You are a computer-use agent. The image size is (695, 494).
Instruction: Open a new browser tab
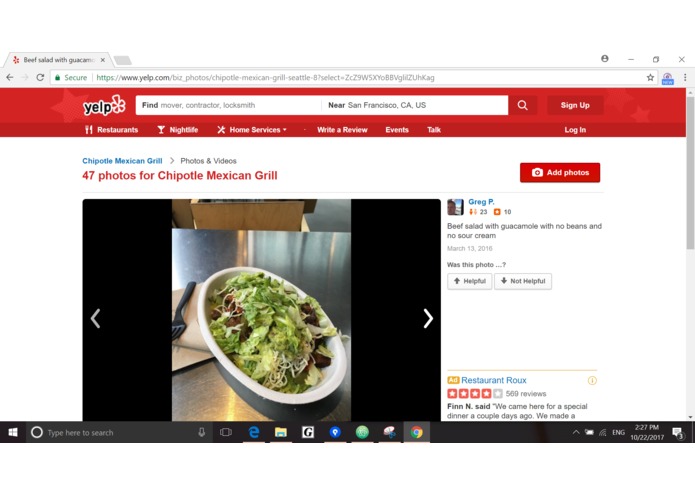123,60
